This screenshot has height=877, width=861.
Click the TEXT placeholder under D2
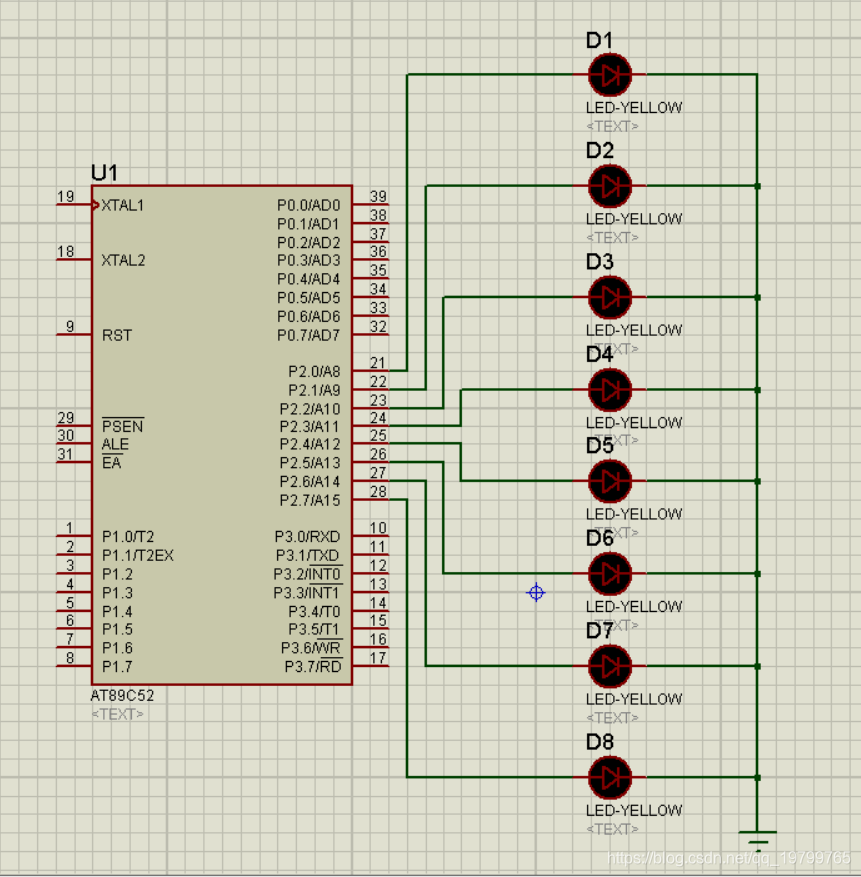pyautogui.click(x=612, y=237)
